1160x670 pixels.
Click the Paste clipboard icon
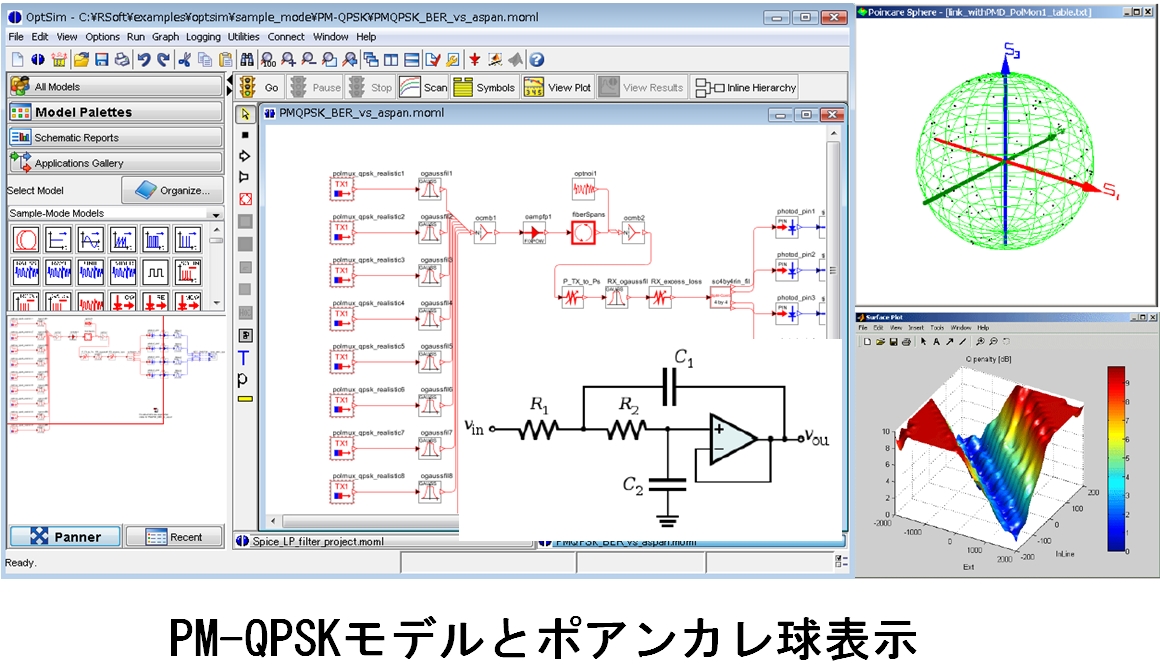coord(226,60)
